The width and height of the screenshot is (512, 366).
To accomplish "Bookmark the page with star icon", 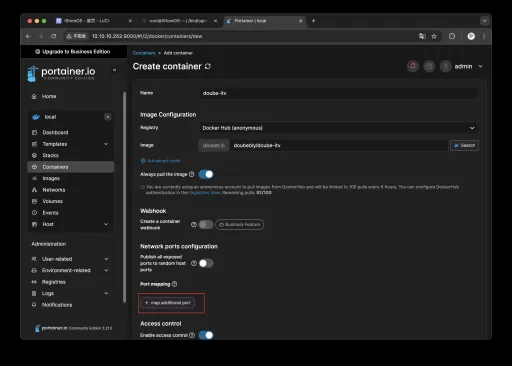I will tap(434, 36).
